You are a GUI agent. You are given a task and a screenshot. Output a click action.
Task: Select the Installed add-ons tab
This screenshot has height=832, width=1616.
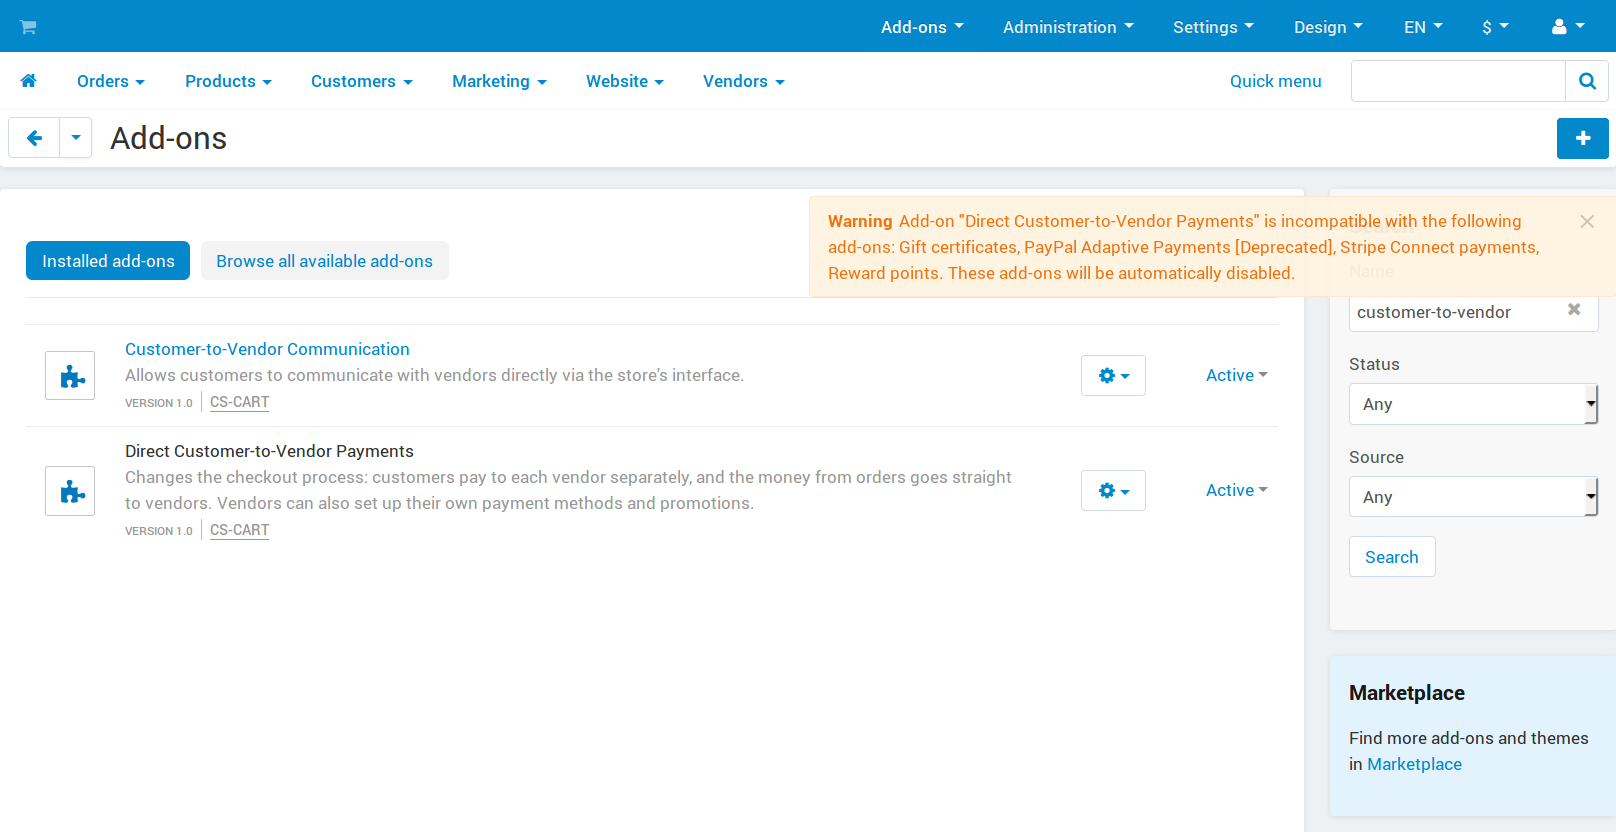tap(108, 261)
